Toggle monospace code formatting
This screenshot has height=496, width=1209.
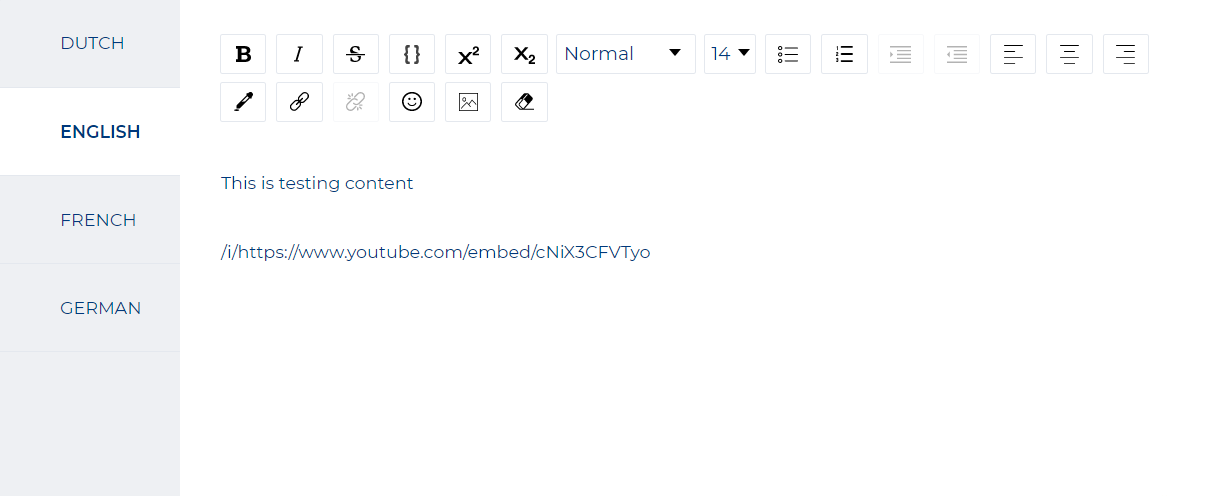pyautogui.click(x=412, y=54)
